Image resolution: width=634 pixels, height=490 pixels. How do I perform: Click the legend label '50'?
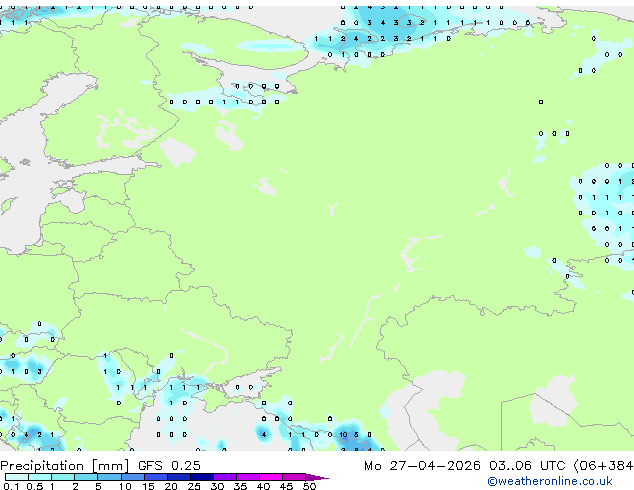click(x=309, y=486)
